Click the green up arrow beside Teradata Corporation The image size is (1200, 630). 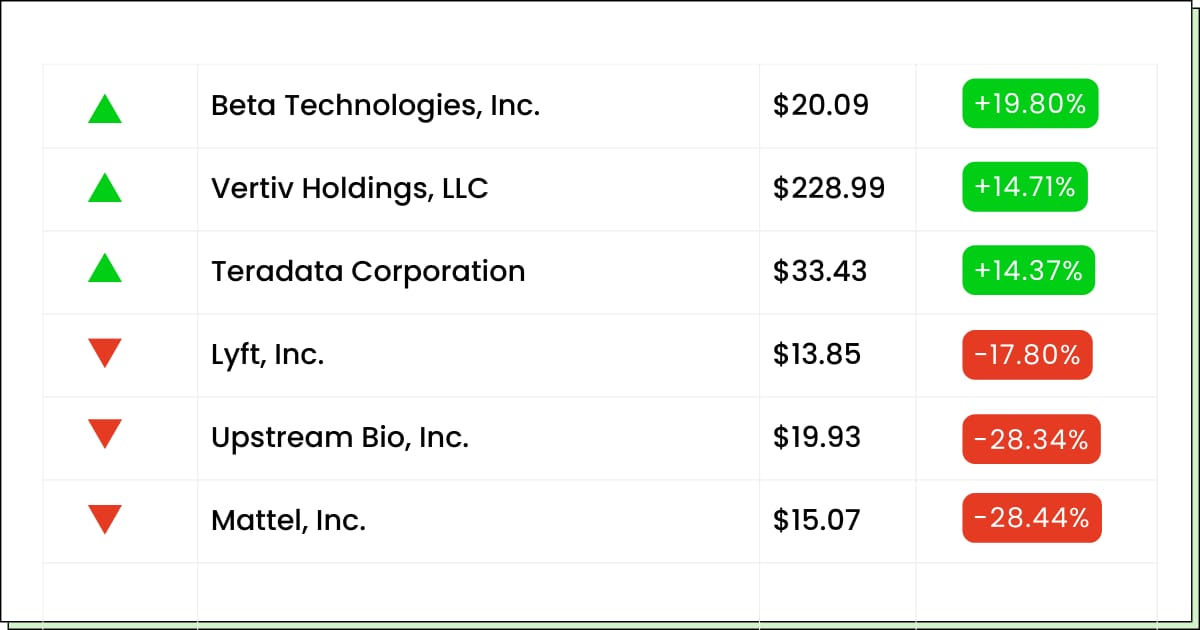(x=105, y=268)
